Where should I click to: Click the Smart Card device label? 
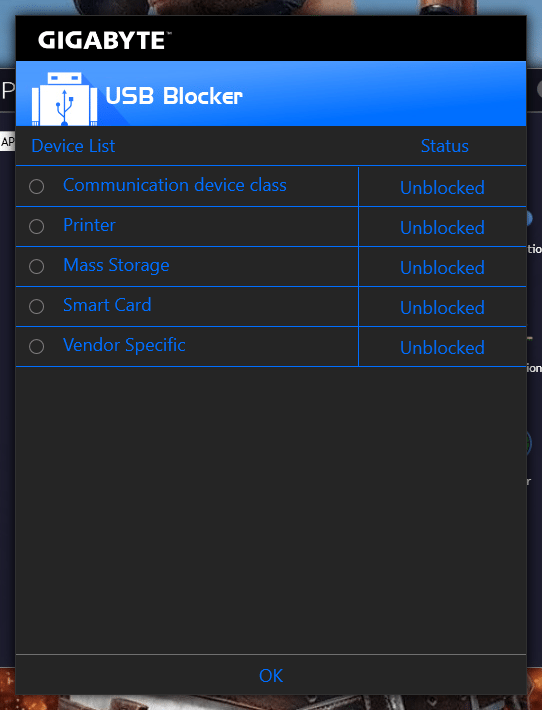[107, 305]
